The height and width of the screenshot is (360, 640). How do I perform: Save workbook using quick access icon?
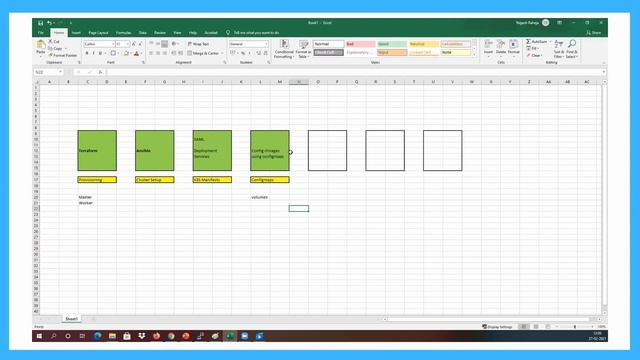point(40,23)
